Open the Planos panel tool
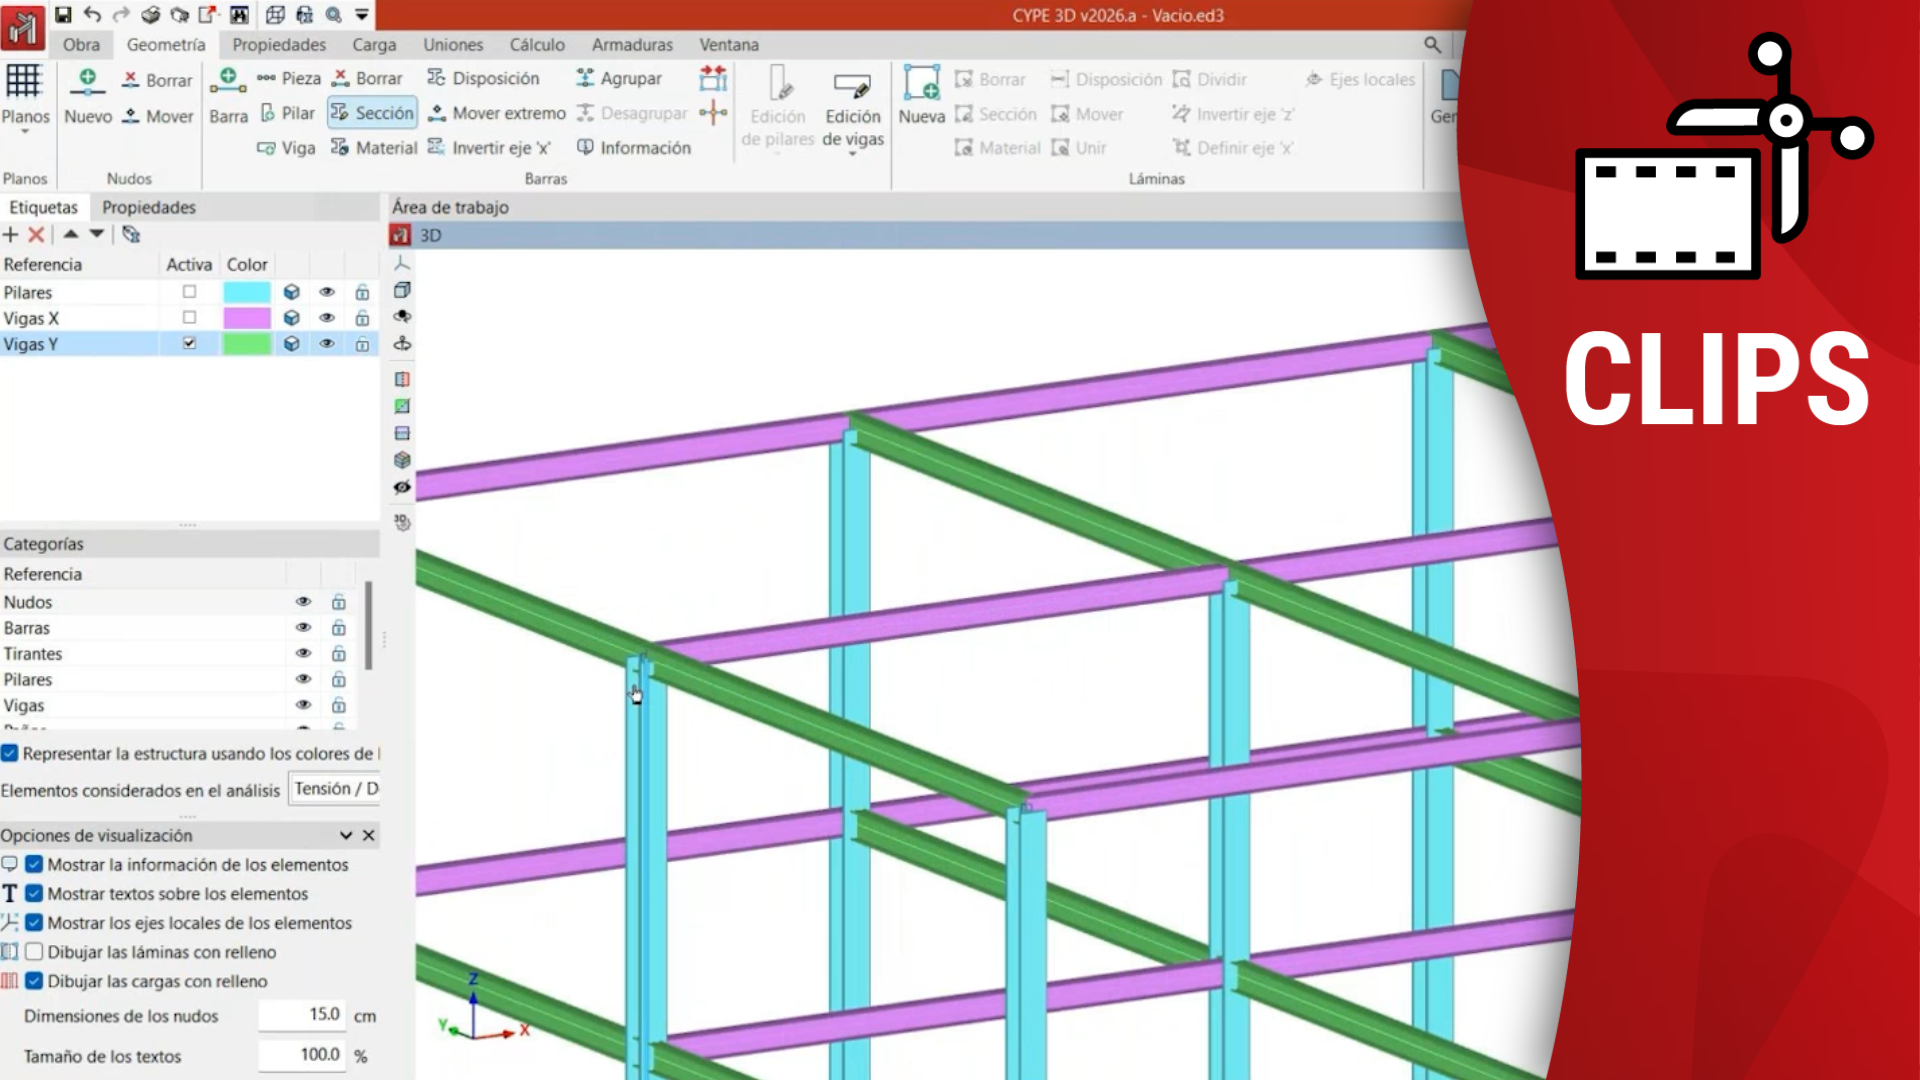Image resolution: width=1920 pixels, height=1080 pixels. [26, 95]
